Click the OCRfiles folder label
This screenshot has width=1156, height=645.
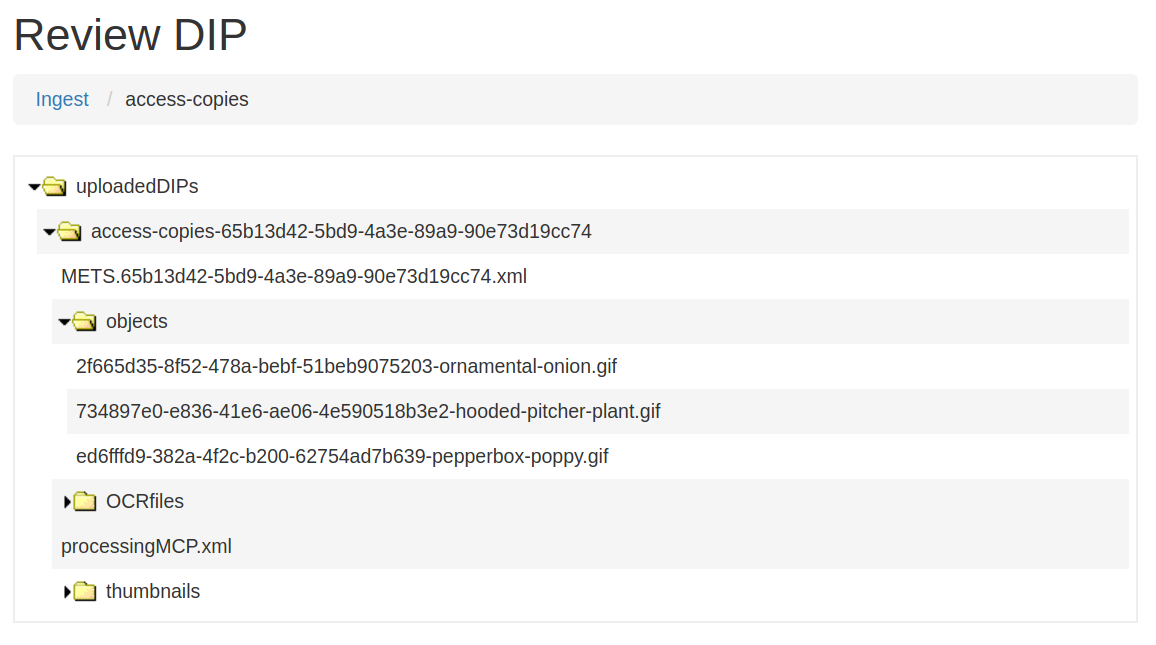145,502
